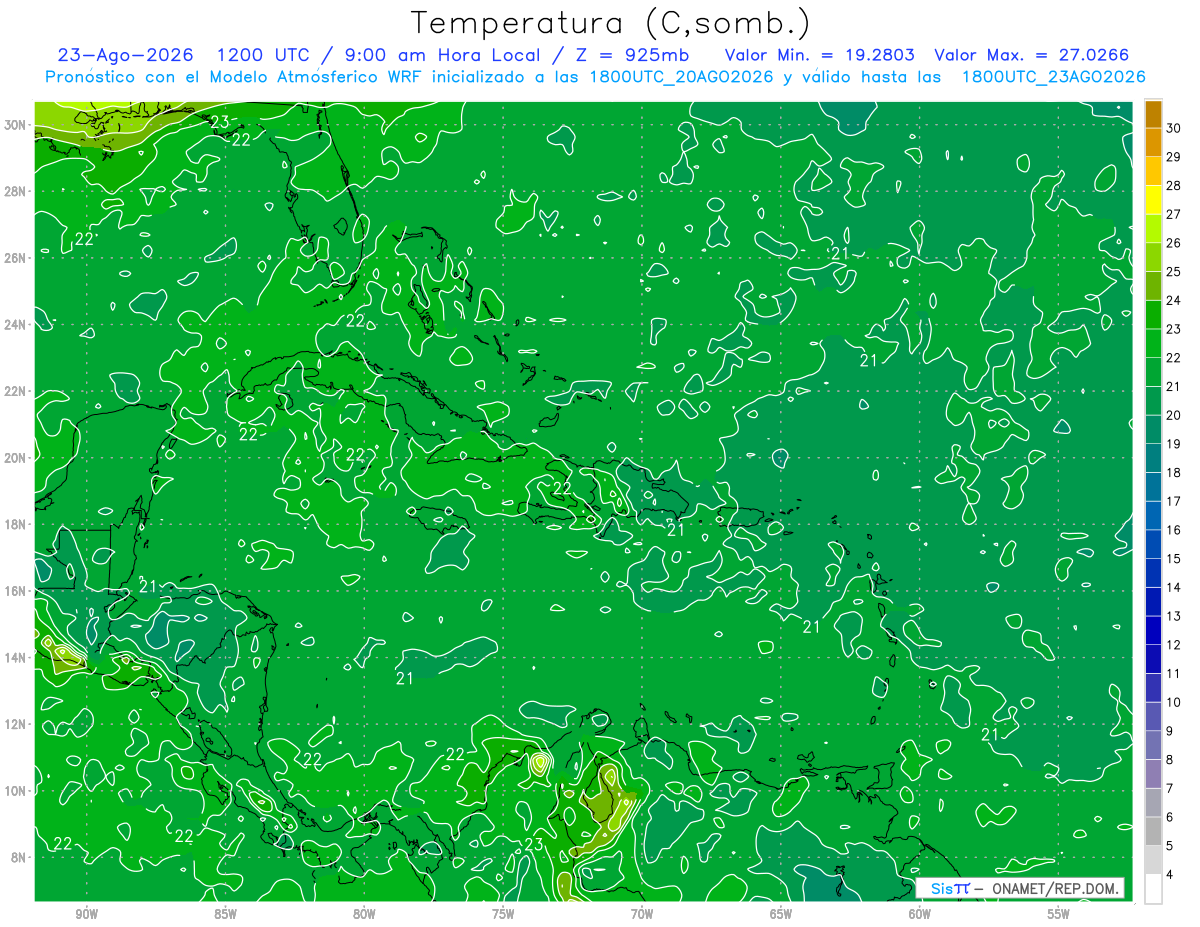The height and width of the screenshot is (927, 1200).
Task: Click colorbar legend label "17"
Action: click(1174, 502)
